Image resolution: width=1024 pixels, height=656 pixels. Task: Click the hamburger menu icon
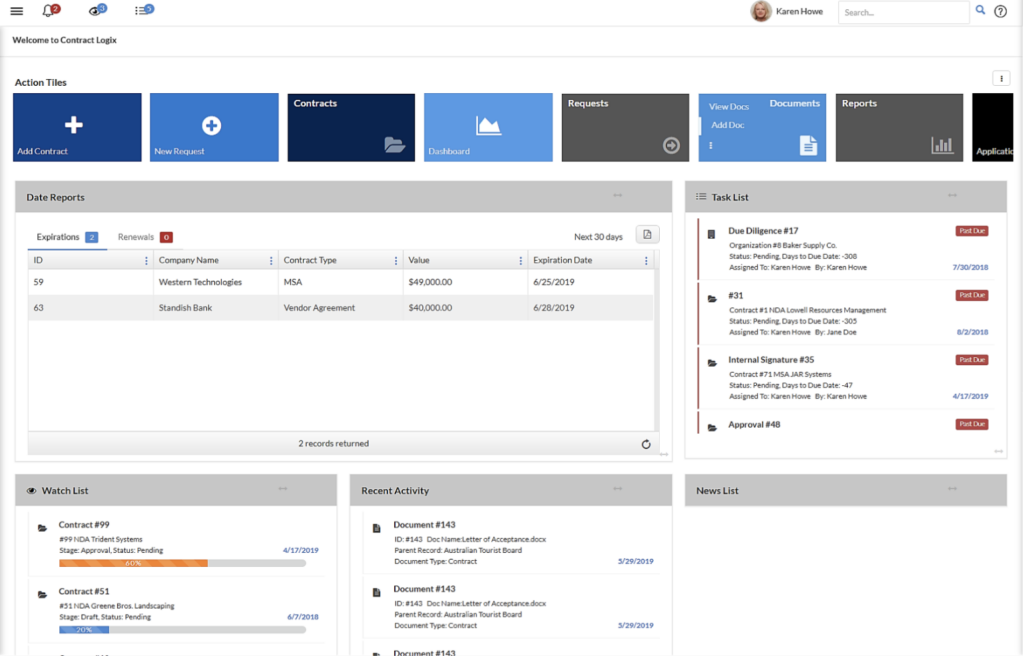coord(15,10)
